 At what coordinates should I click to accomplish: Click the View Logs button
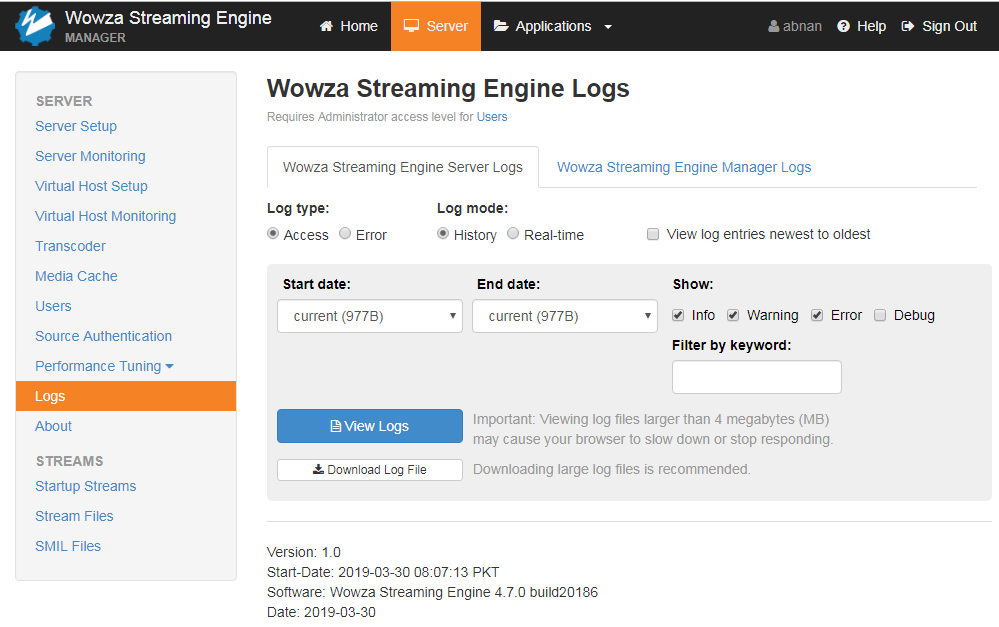[x=370, y=426]
